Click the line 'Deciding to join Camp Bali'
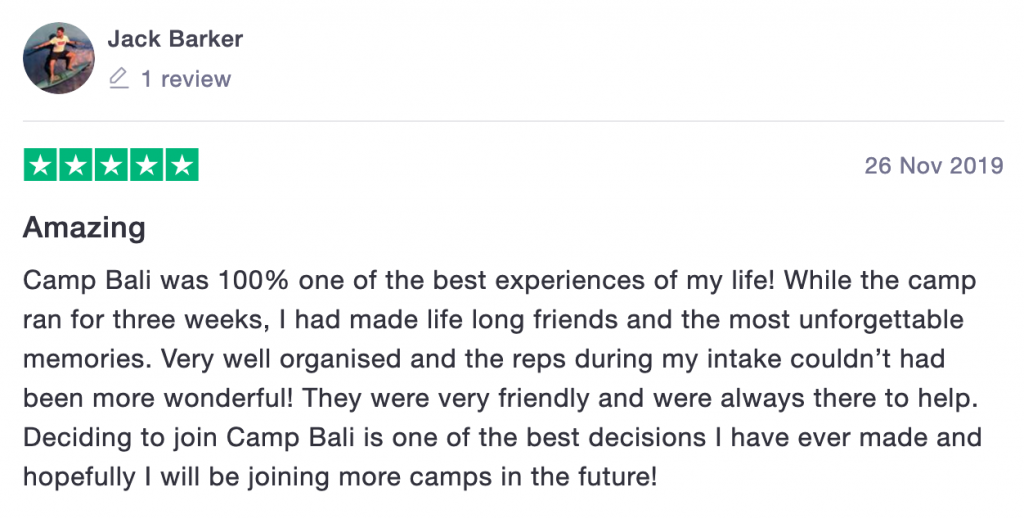This screenshot has width=1024, height=519. tap(502, 437)
